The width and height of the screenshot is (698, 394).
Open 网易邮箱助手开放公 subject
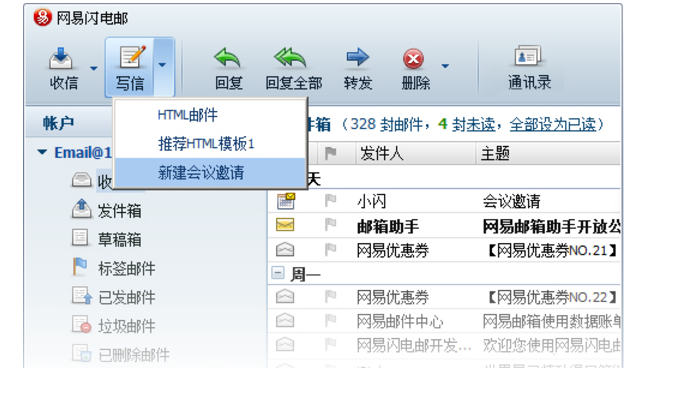(x=552, y=227)
